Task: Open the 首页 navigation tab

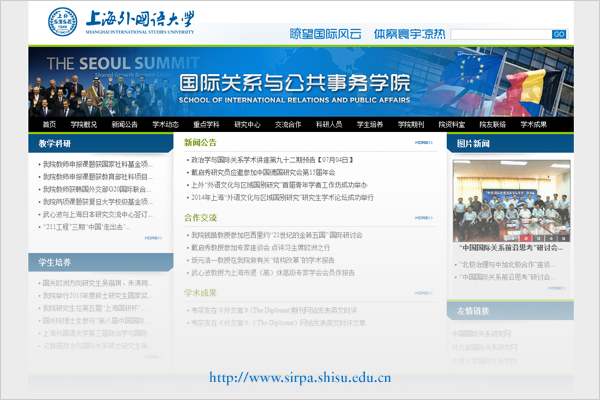Action: pos(49,125)
